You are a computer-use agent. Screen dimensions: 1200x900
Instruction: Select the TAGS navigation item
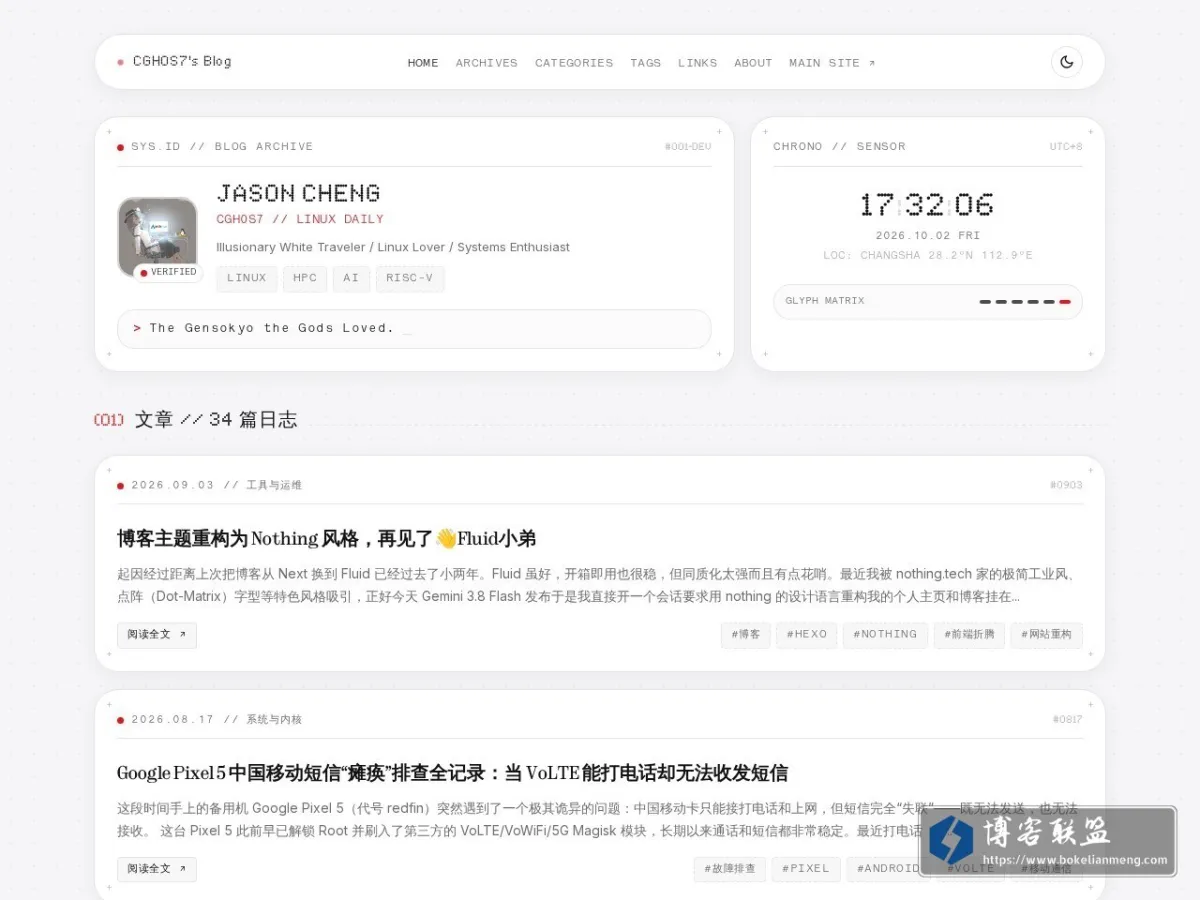[645, 62]
